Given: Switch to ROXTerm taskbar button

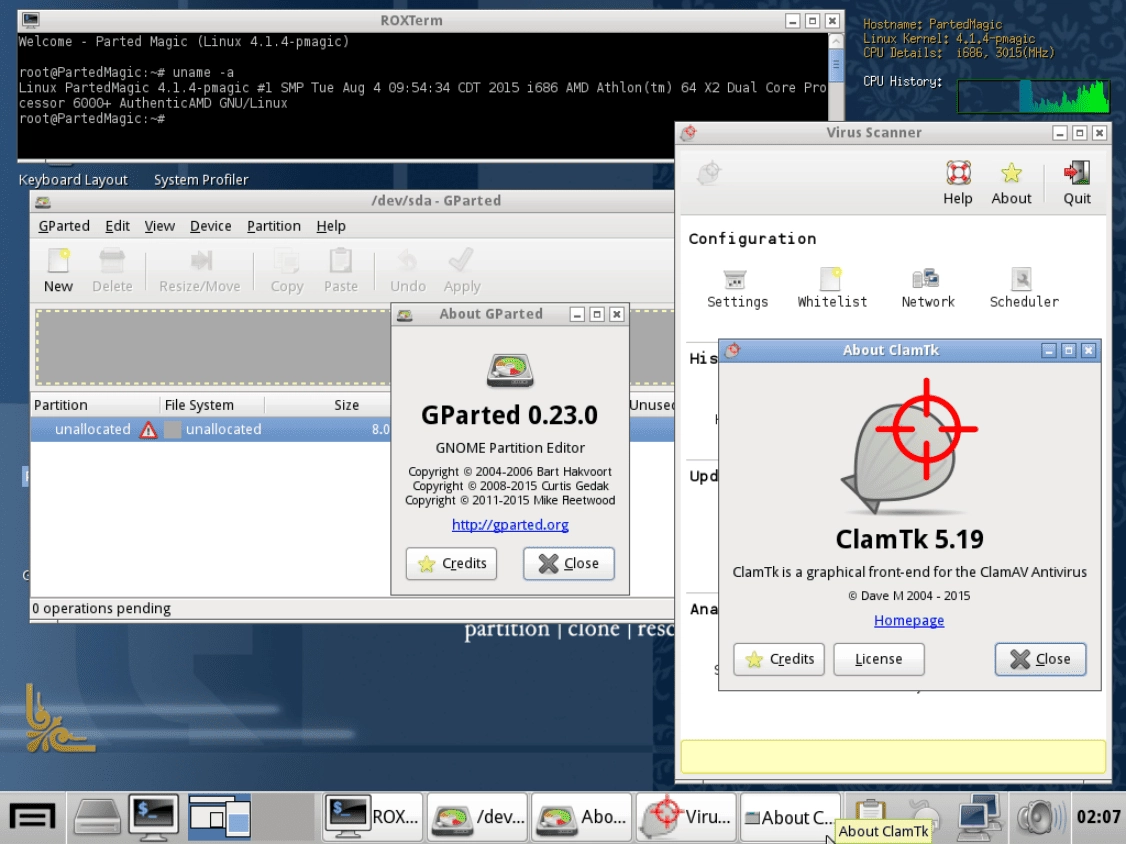Looking at the screenshot, I should coord(372,817).
